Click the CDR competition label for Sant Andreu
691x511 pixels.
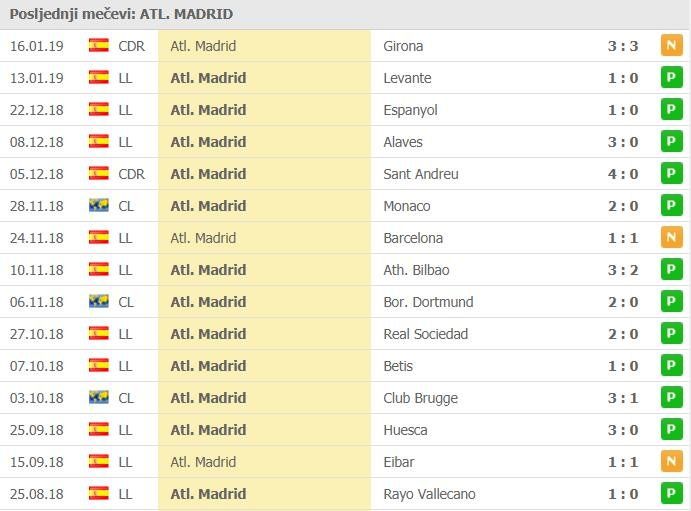point(131,174)
